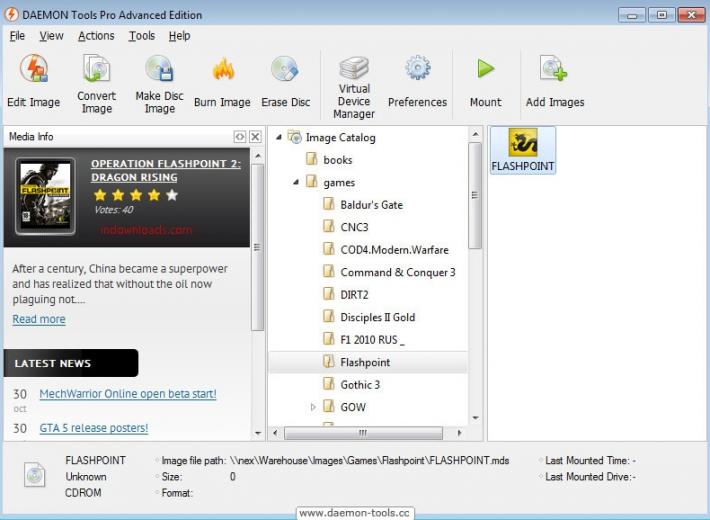Screen dimensions: 710x520
Task: Collapse the Image Catalog tree node
Action: point(279,137)
